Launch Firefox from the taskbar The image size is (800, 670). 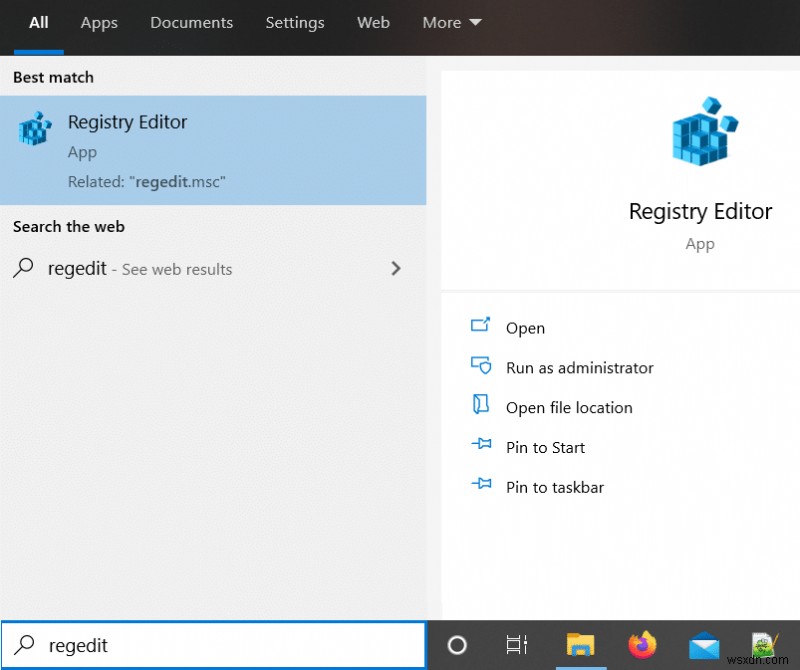pyautogui.click(x=642, y=645)
